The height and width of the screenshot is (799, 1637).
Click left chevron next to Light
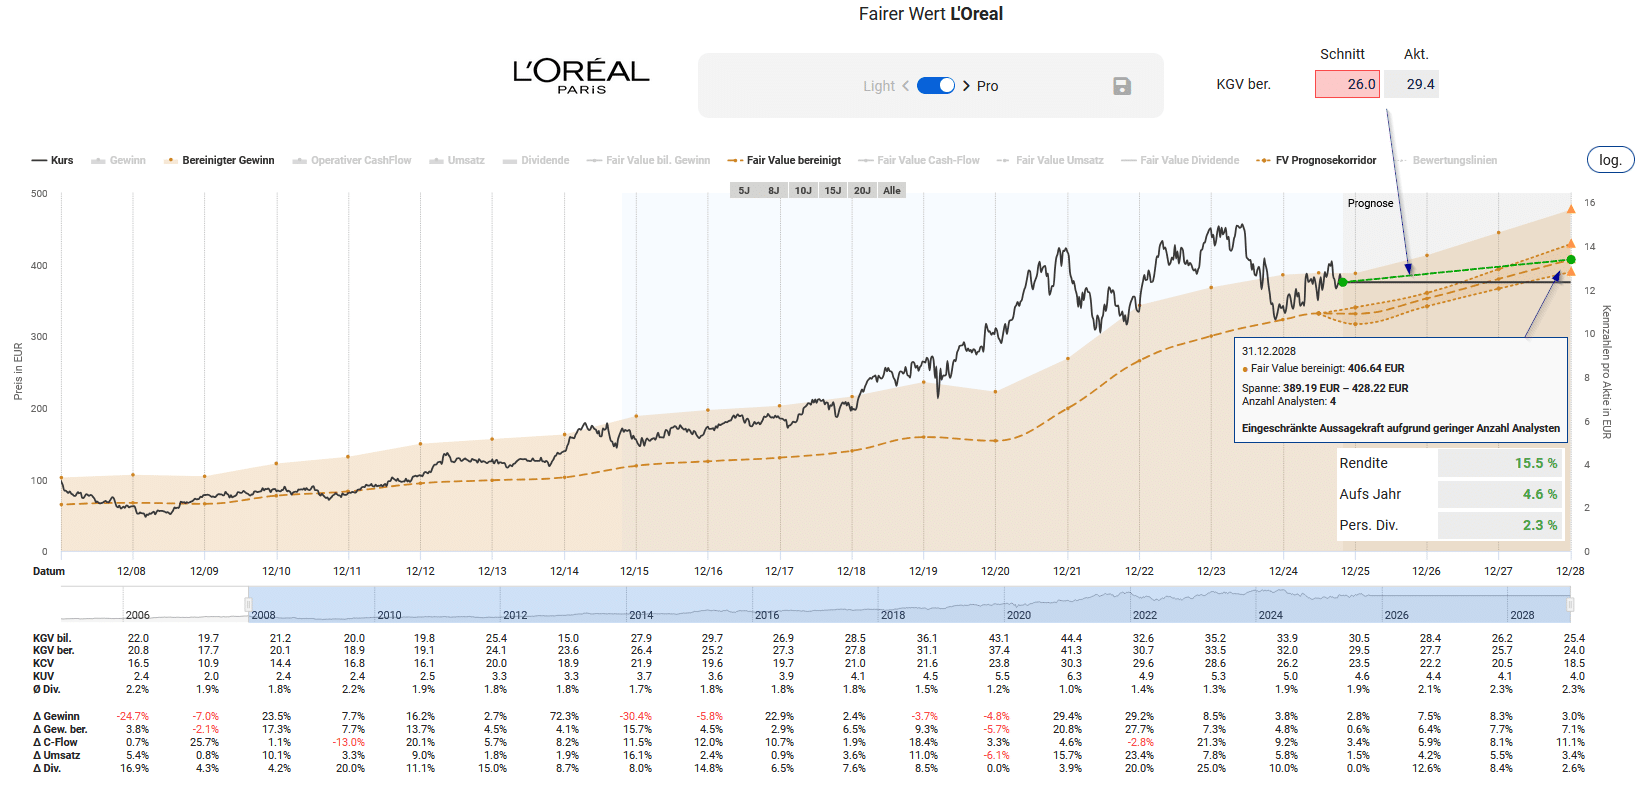(906, 86)
